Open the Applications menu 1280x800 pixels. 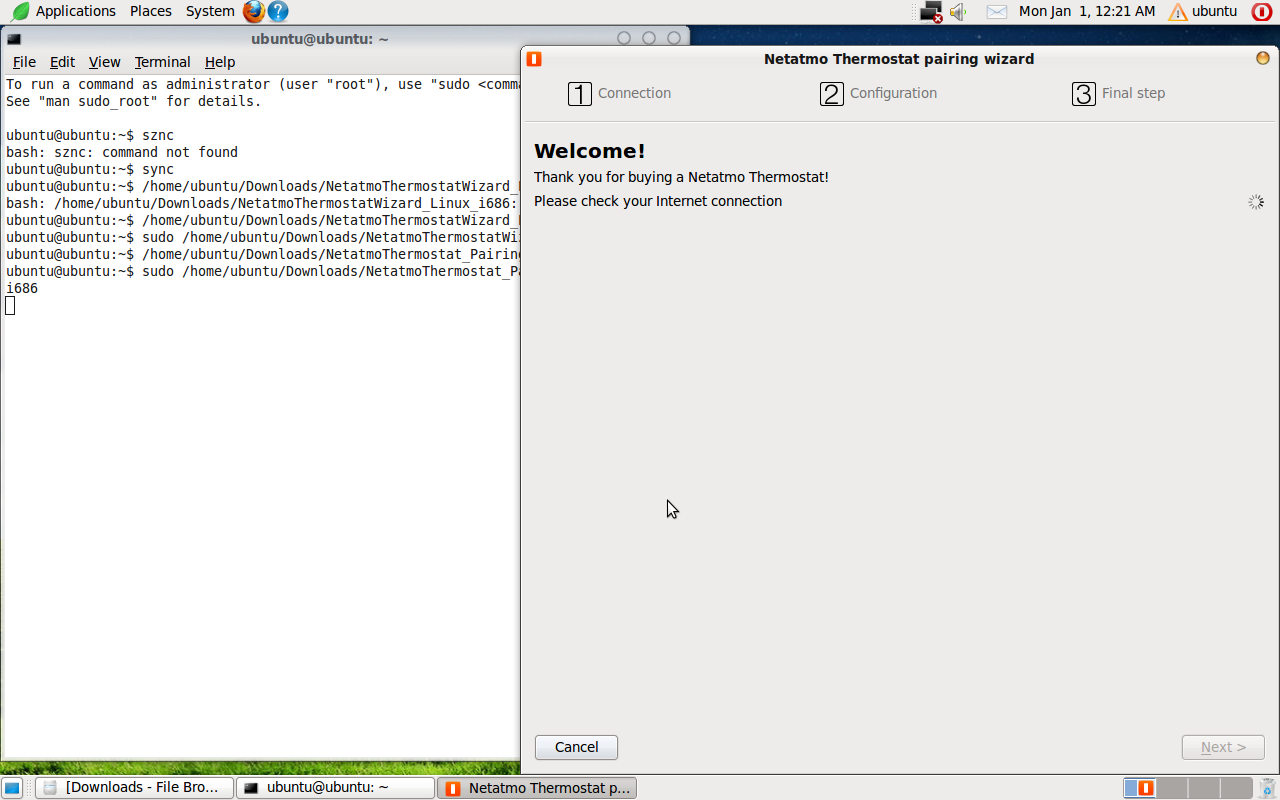point(65,11)
